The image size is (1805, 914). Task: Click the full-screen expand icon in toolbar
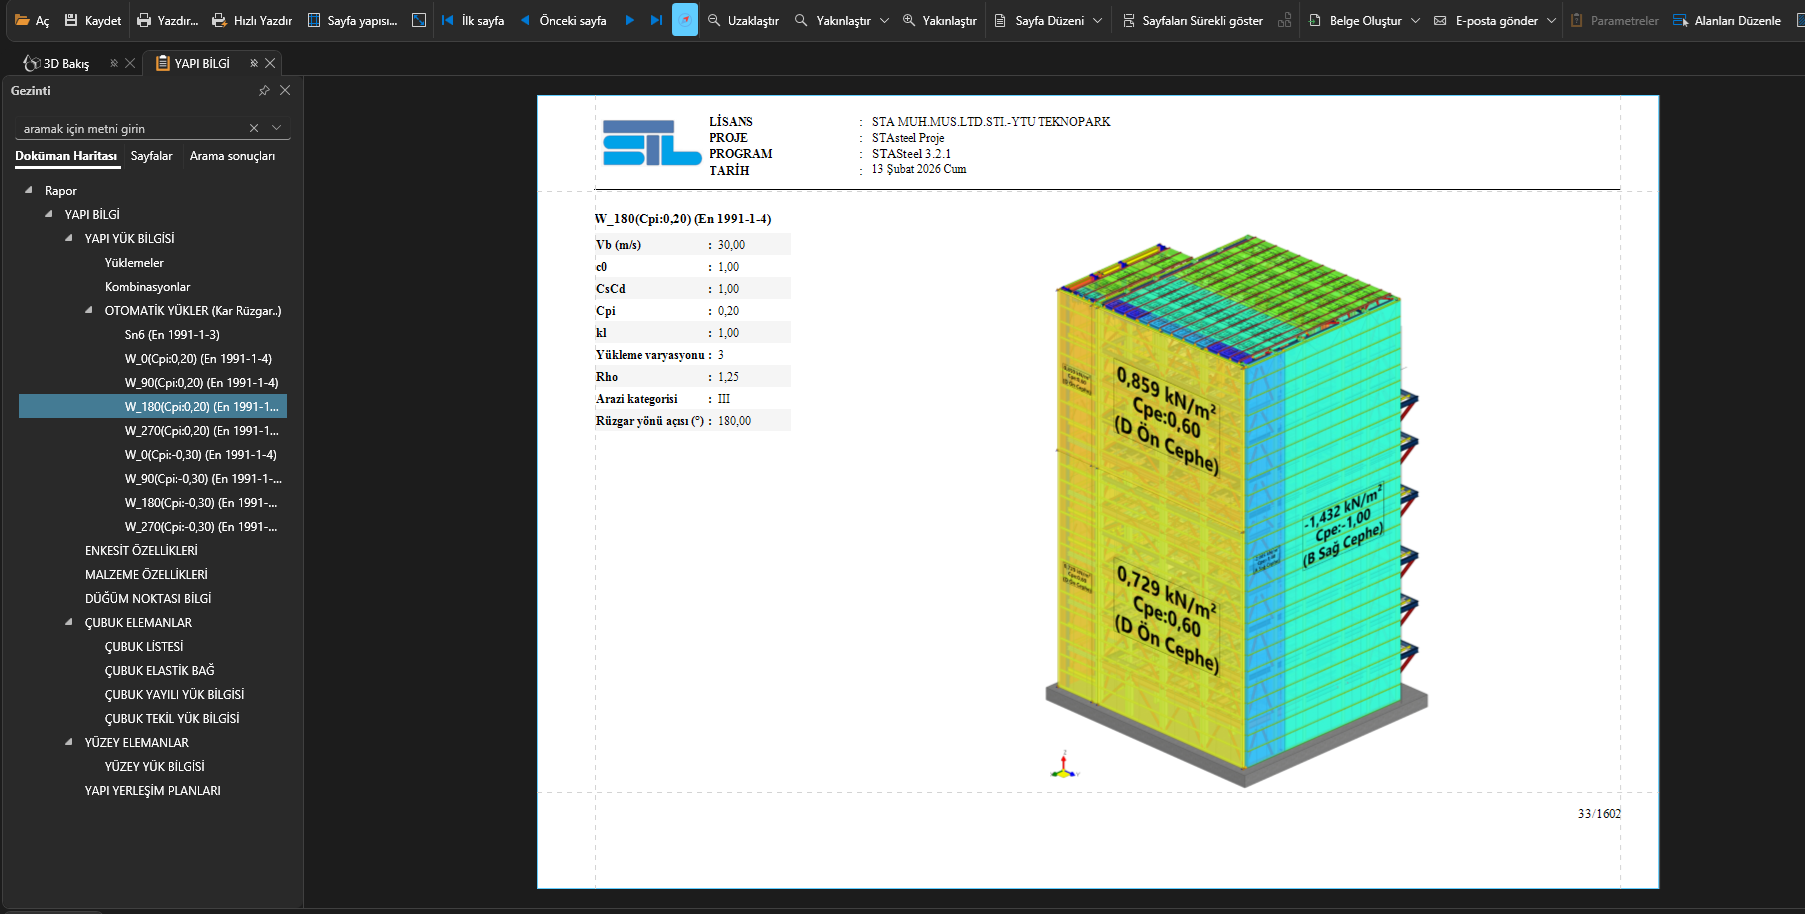pyautogui.click(x=419, y=20)
